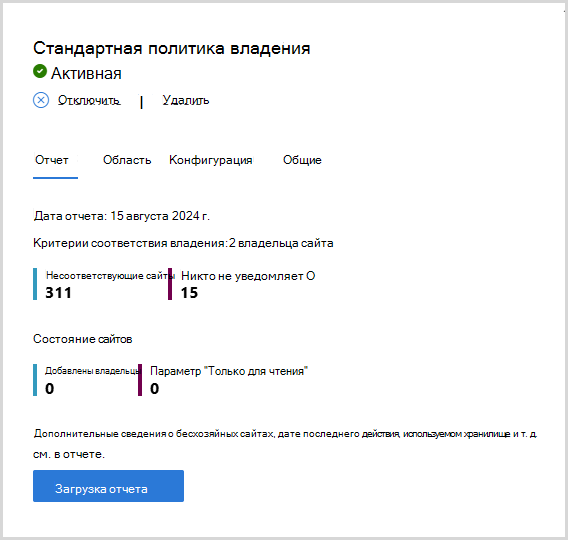Switch to the Общие tab
This screenshot has width=568, height=540.
pyautogui.click(x=302, y=160)
